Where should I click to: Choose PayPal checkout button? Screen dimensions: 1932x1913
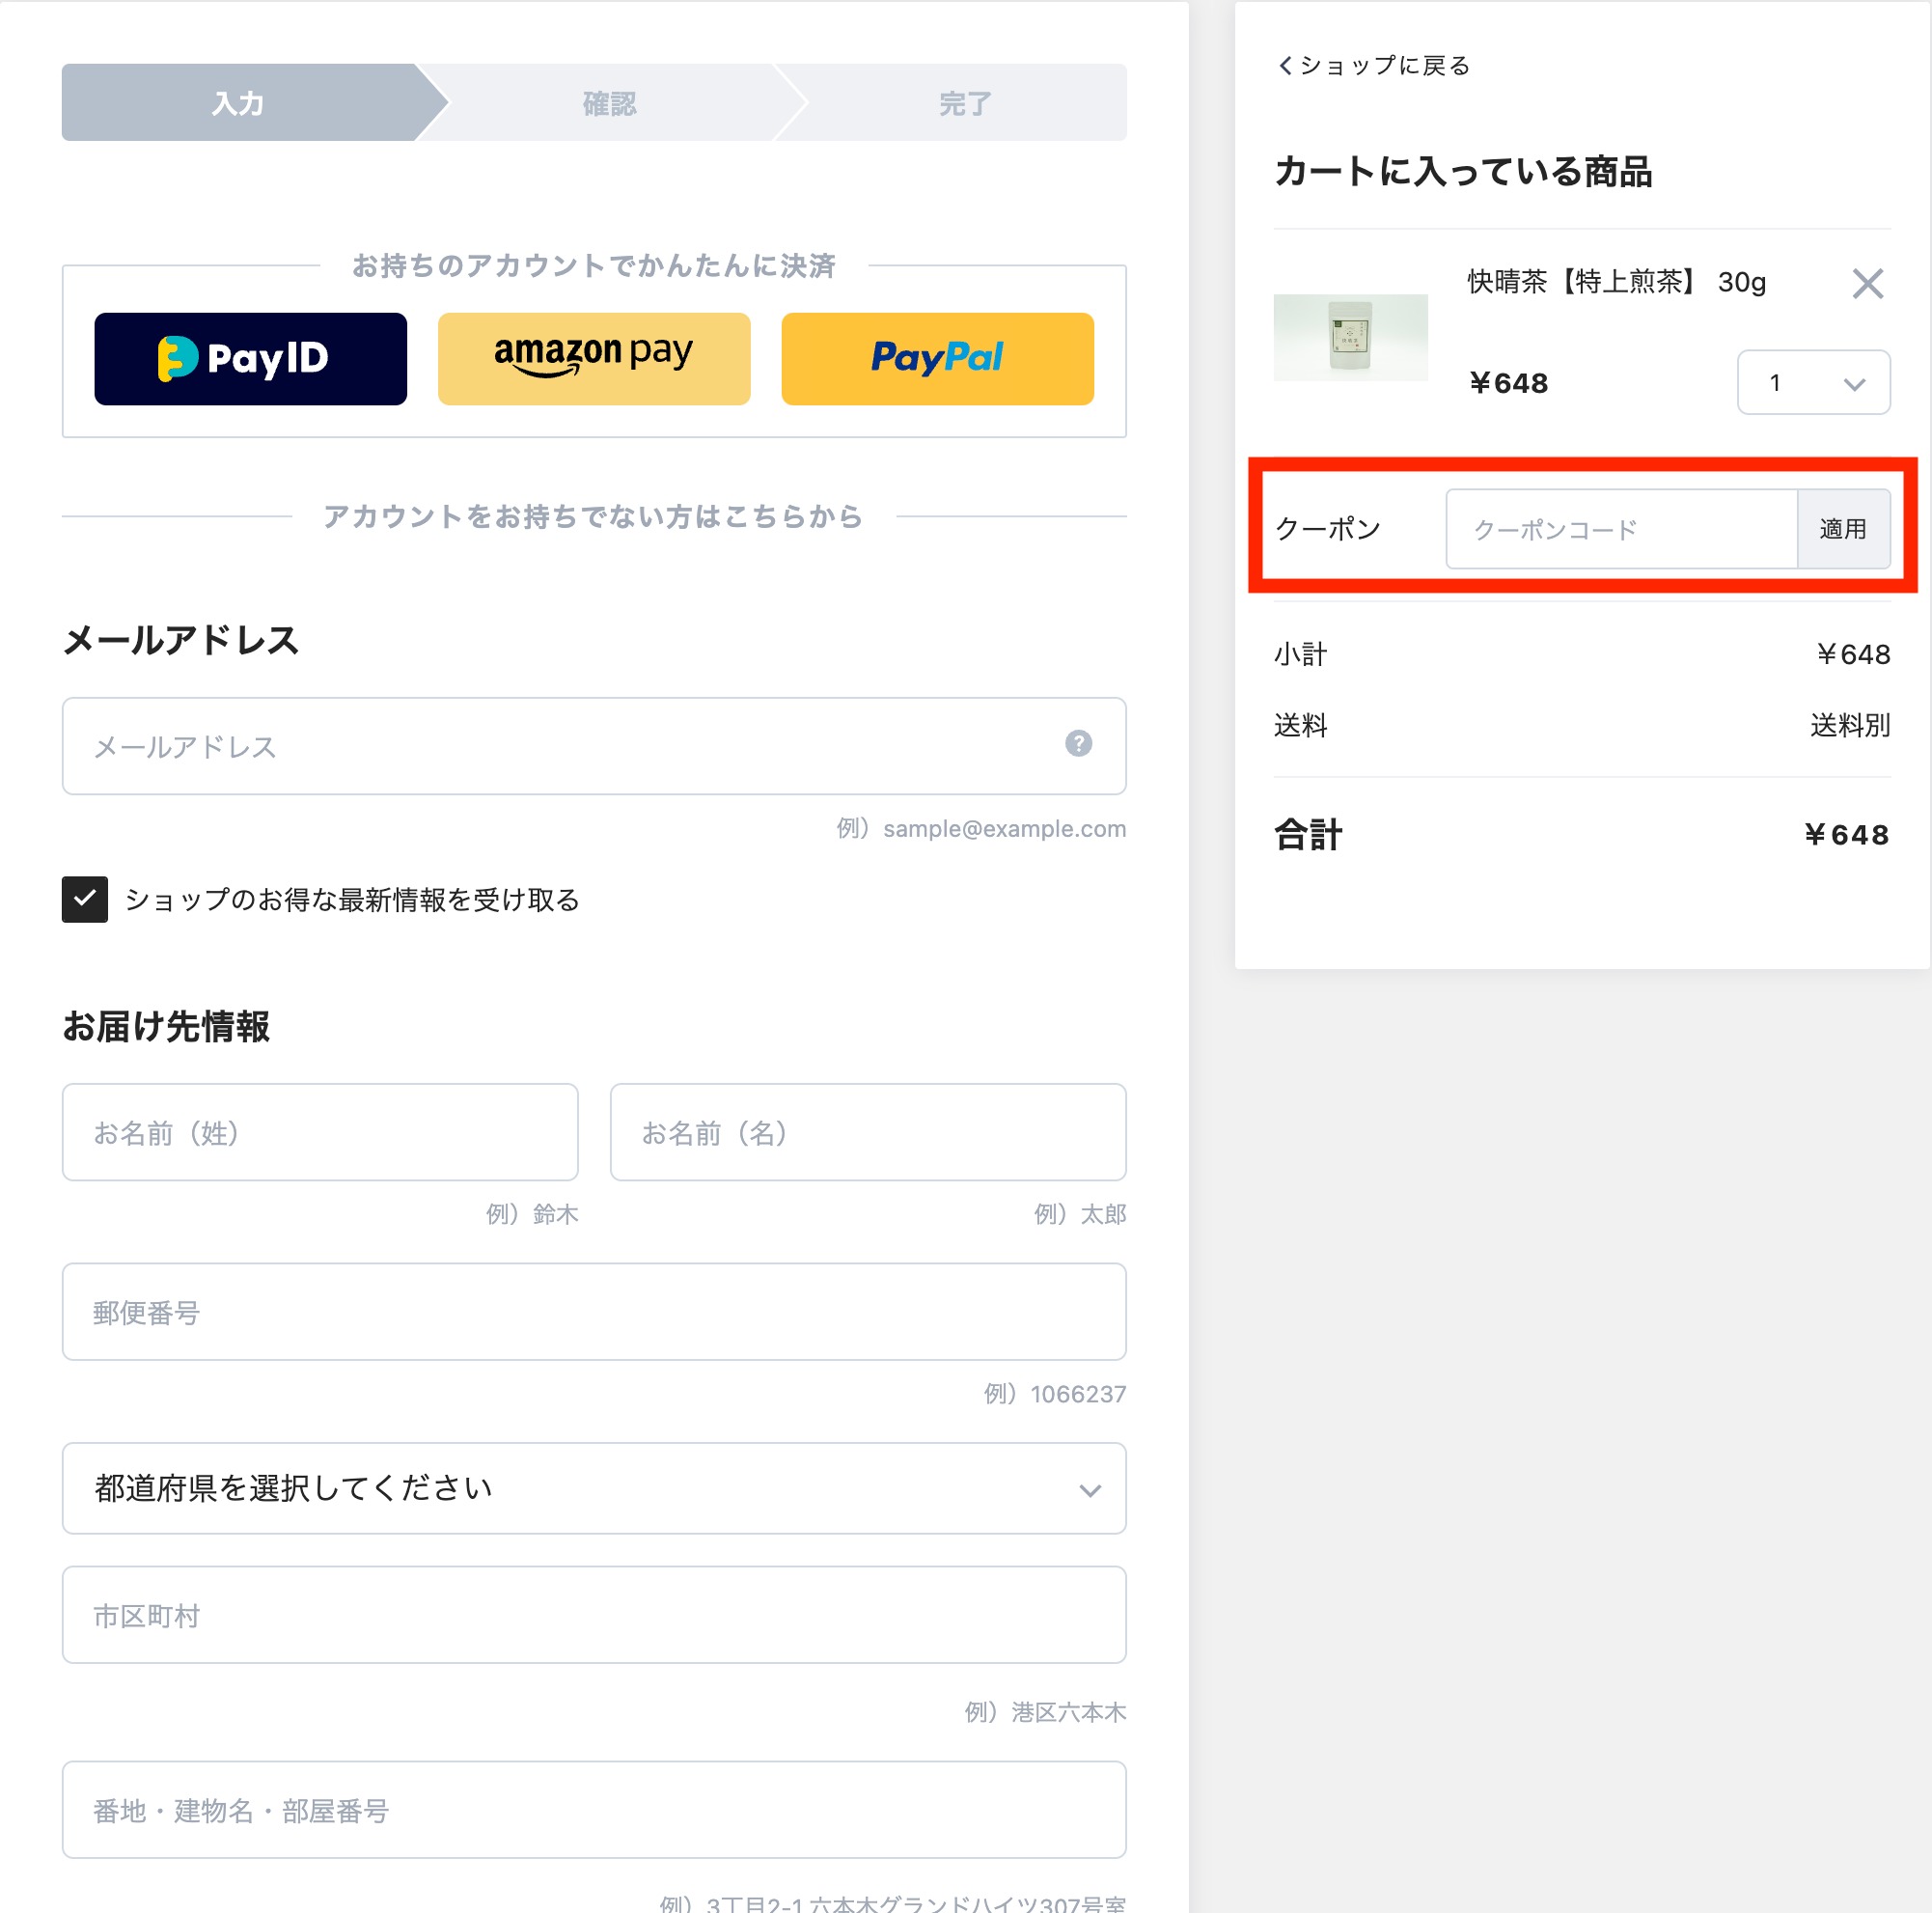pyautogui.click(x=937, y=359)
